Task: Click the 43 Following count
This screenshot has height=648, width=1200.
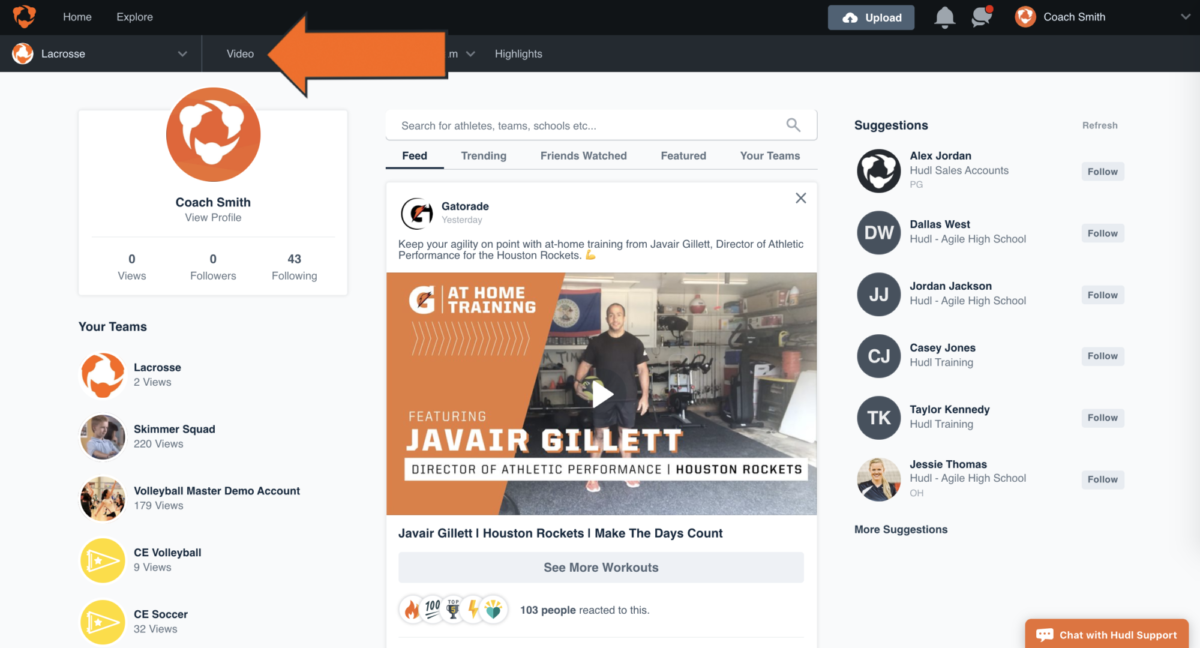Action: click(294, 267)
